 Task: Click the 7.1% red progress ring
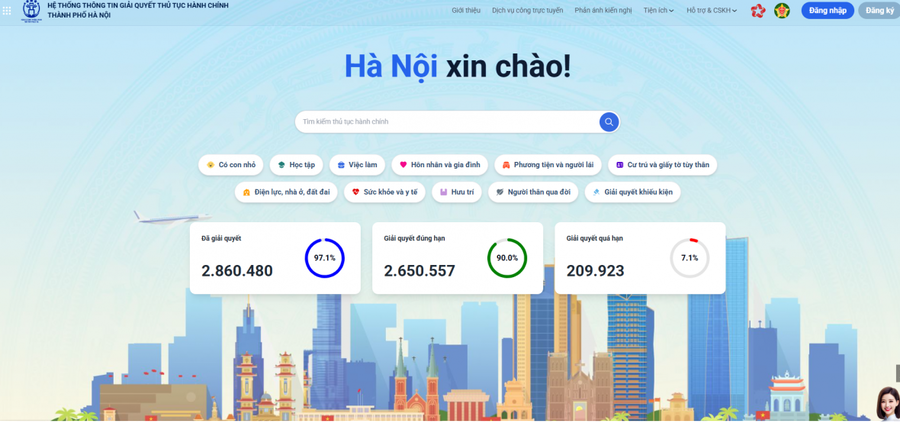coord(689,258)
